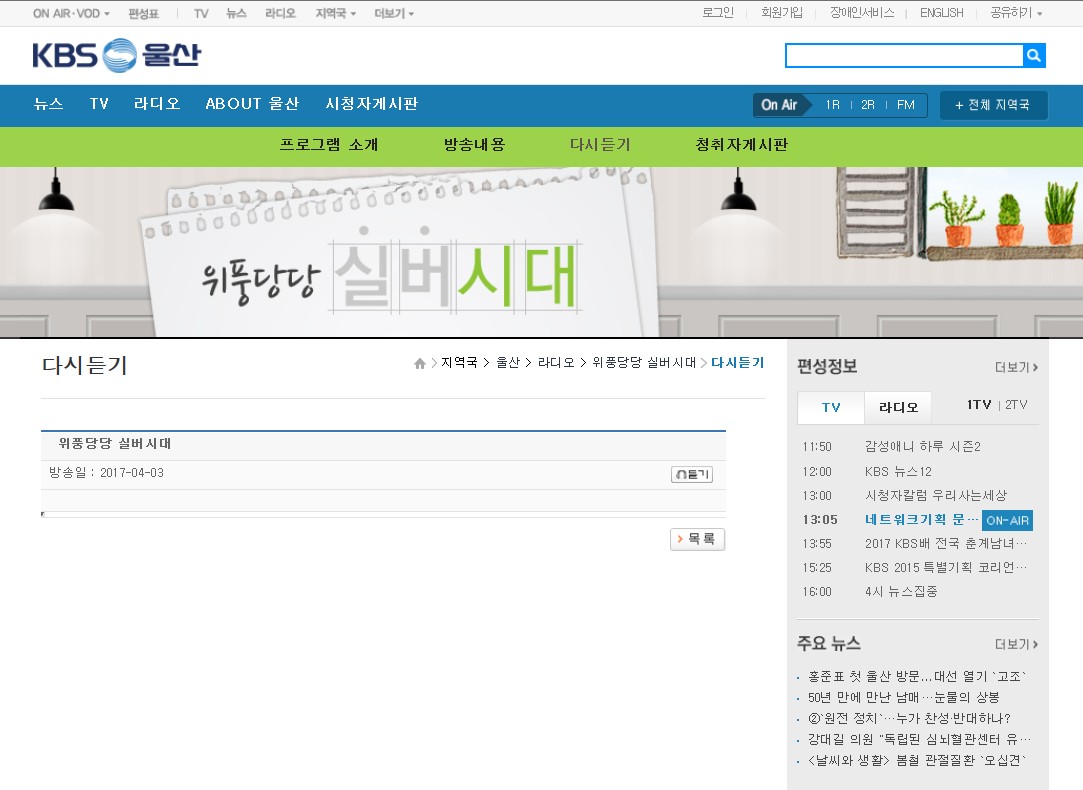The height and width of the screenshot is (790, 1083).
Task: Open 시청자게시판 menu
Action: tap(372, 104)
